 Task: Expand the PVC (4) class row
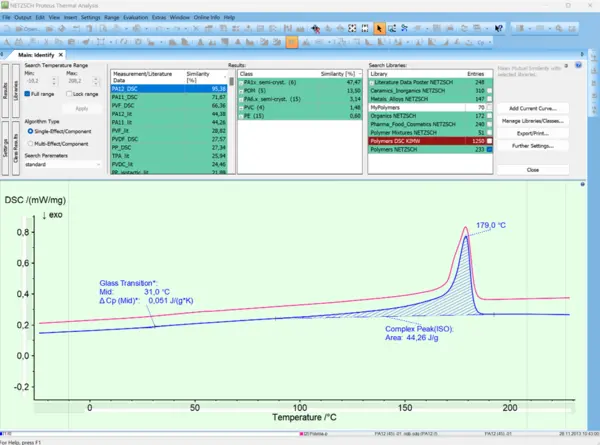click(241, 108)
